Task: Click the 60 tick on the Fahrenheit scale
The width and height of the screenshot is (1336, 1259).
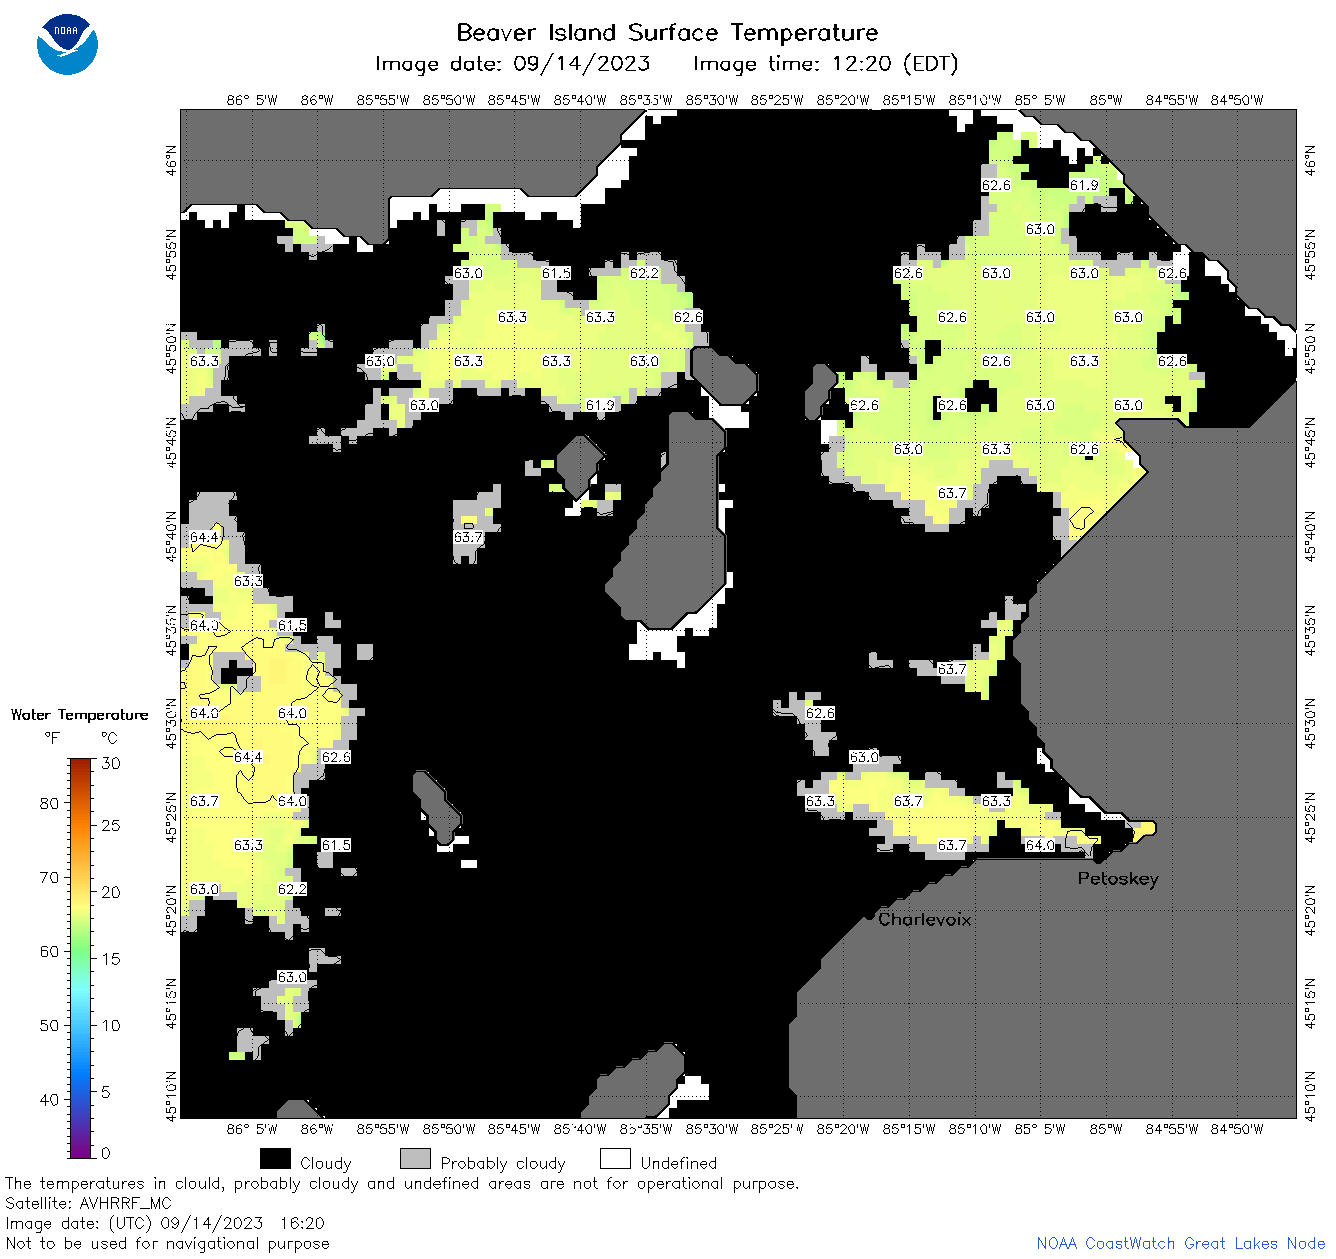Action: point(49,951)
